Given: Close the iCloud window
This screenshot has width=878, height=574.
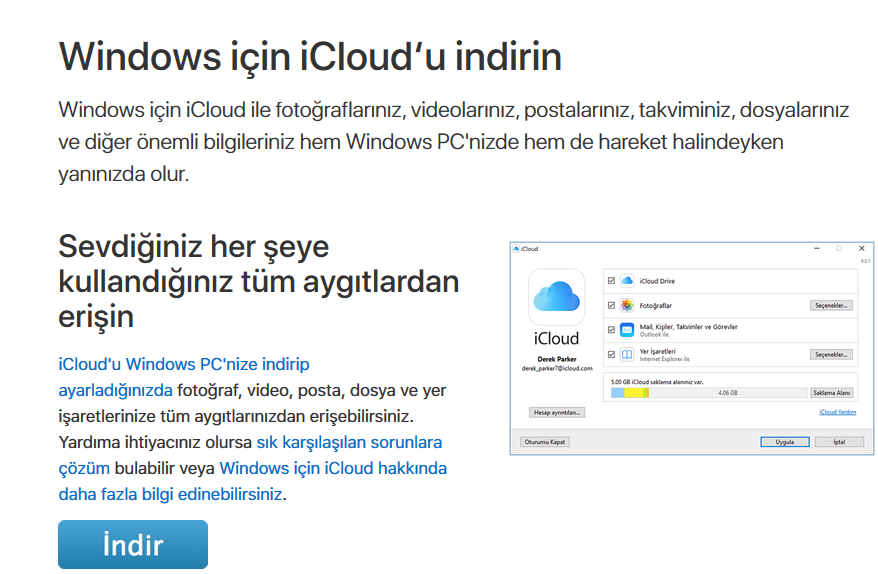Looking at the screenshot, I should click(x=862, y=249).
